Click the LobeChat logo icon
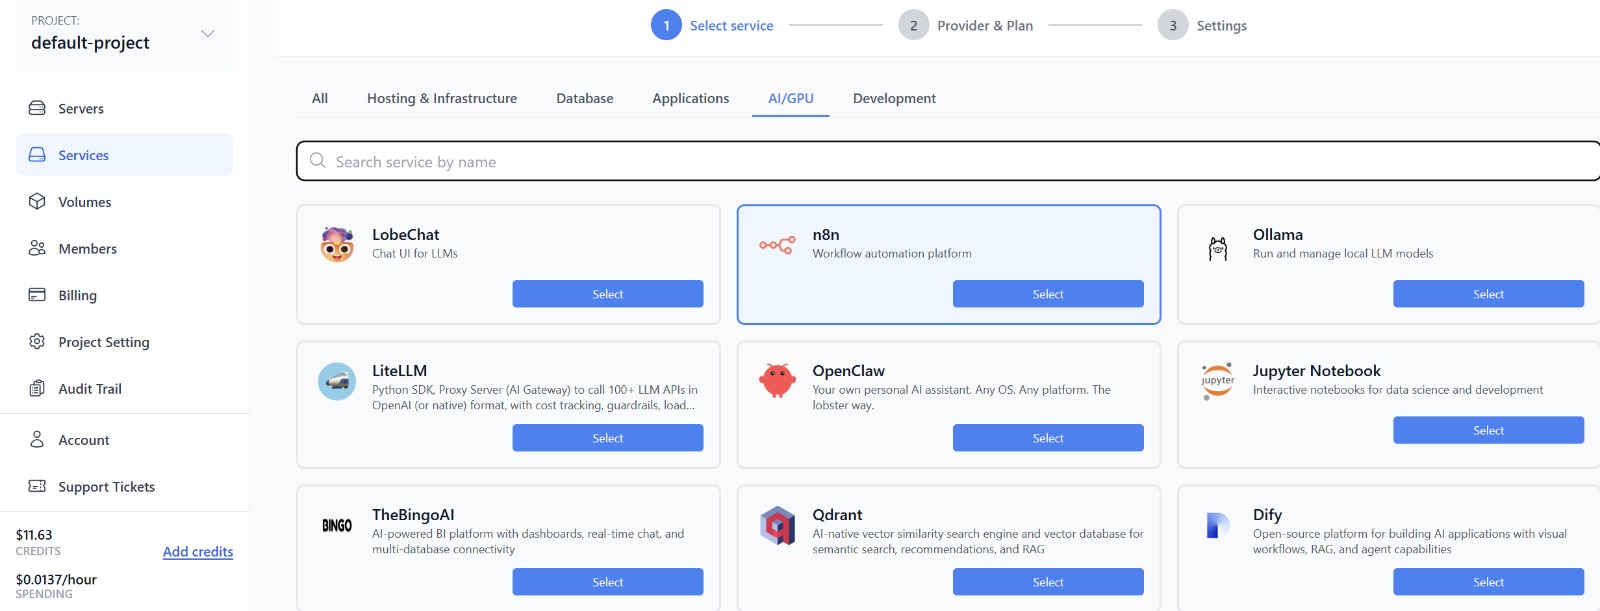The height and width of the screenshot is (611, 1600). pyautogui.click(x=337, y=244)
